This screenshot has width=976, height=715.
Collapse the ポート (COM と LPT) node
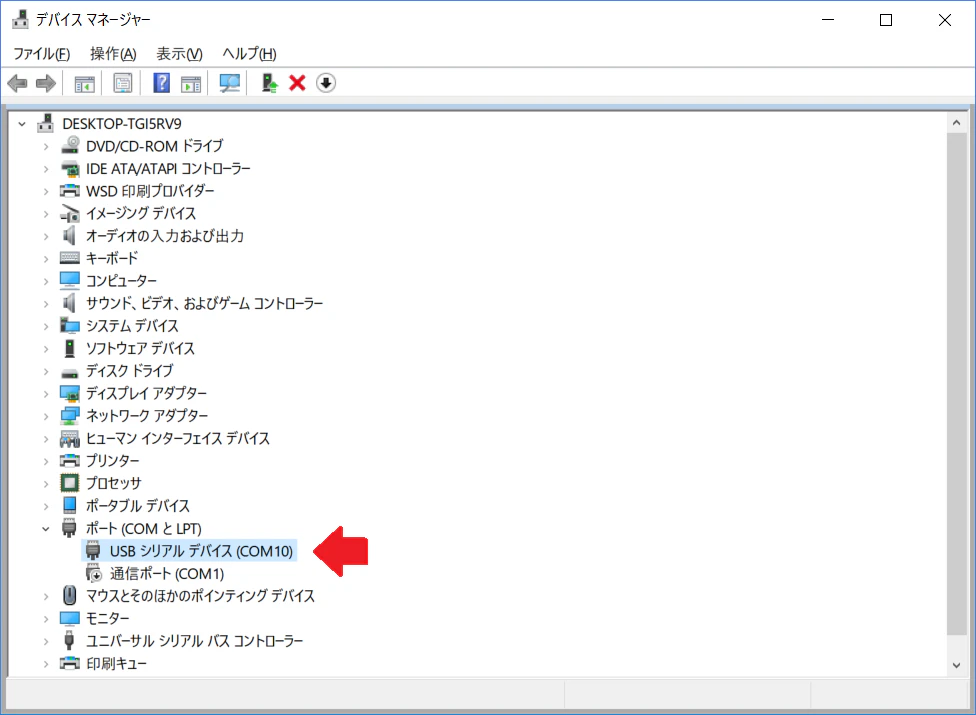pos(46,529)
